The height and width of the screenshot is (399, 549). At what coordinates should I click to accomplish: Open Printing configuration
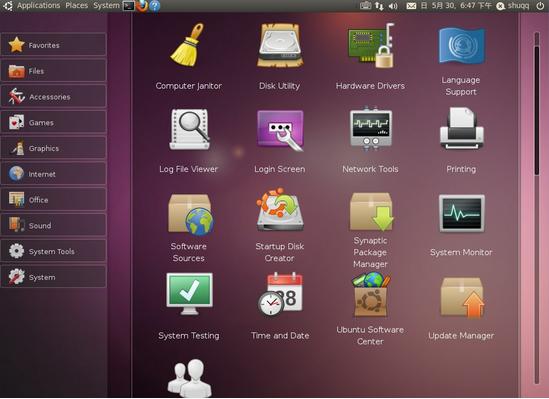click(x=461, y=141)
